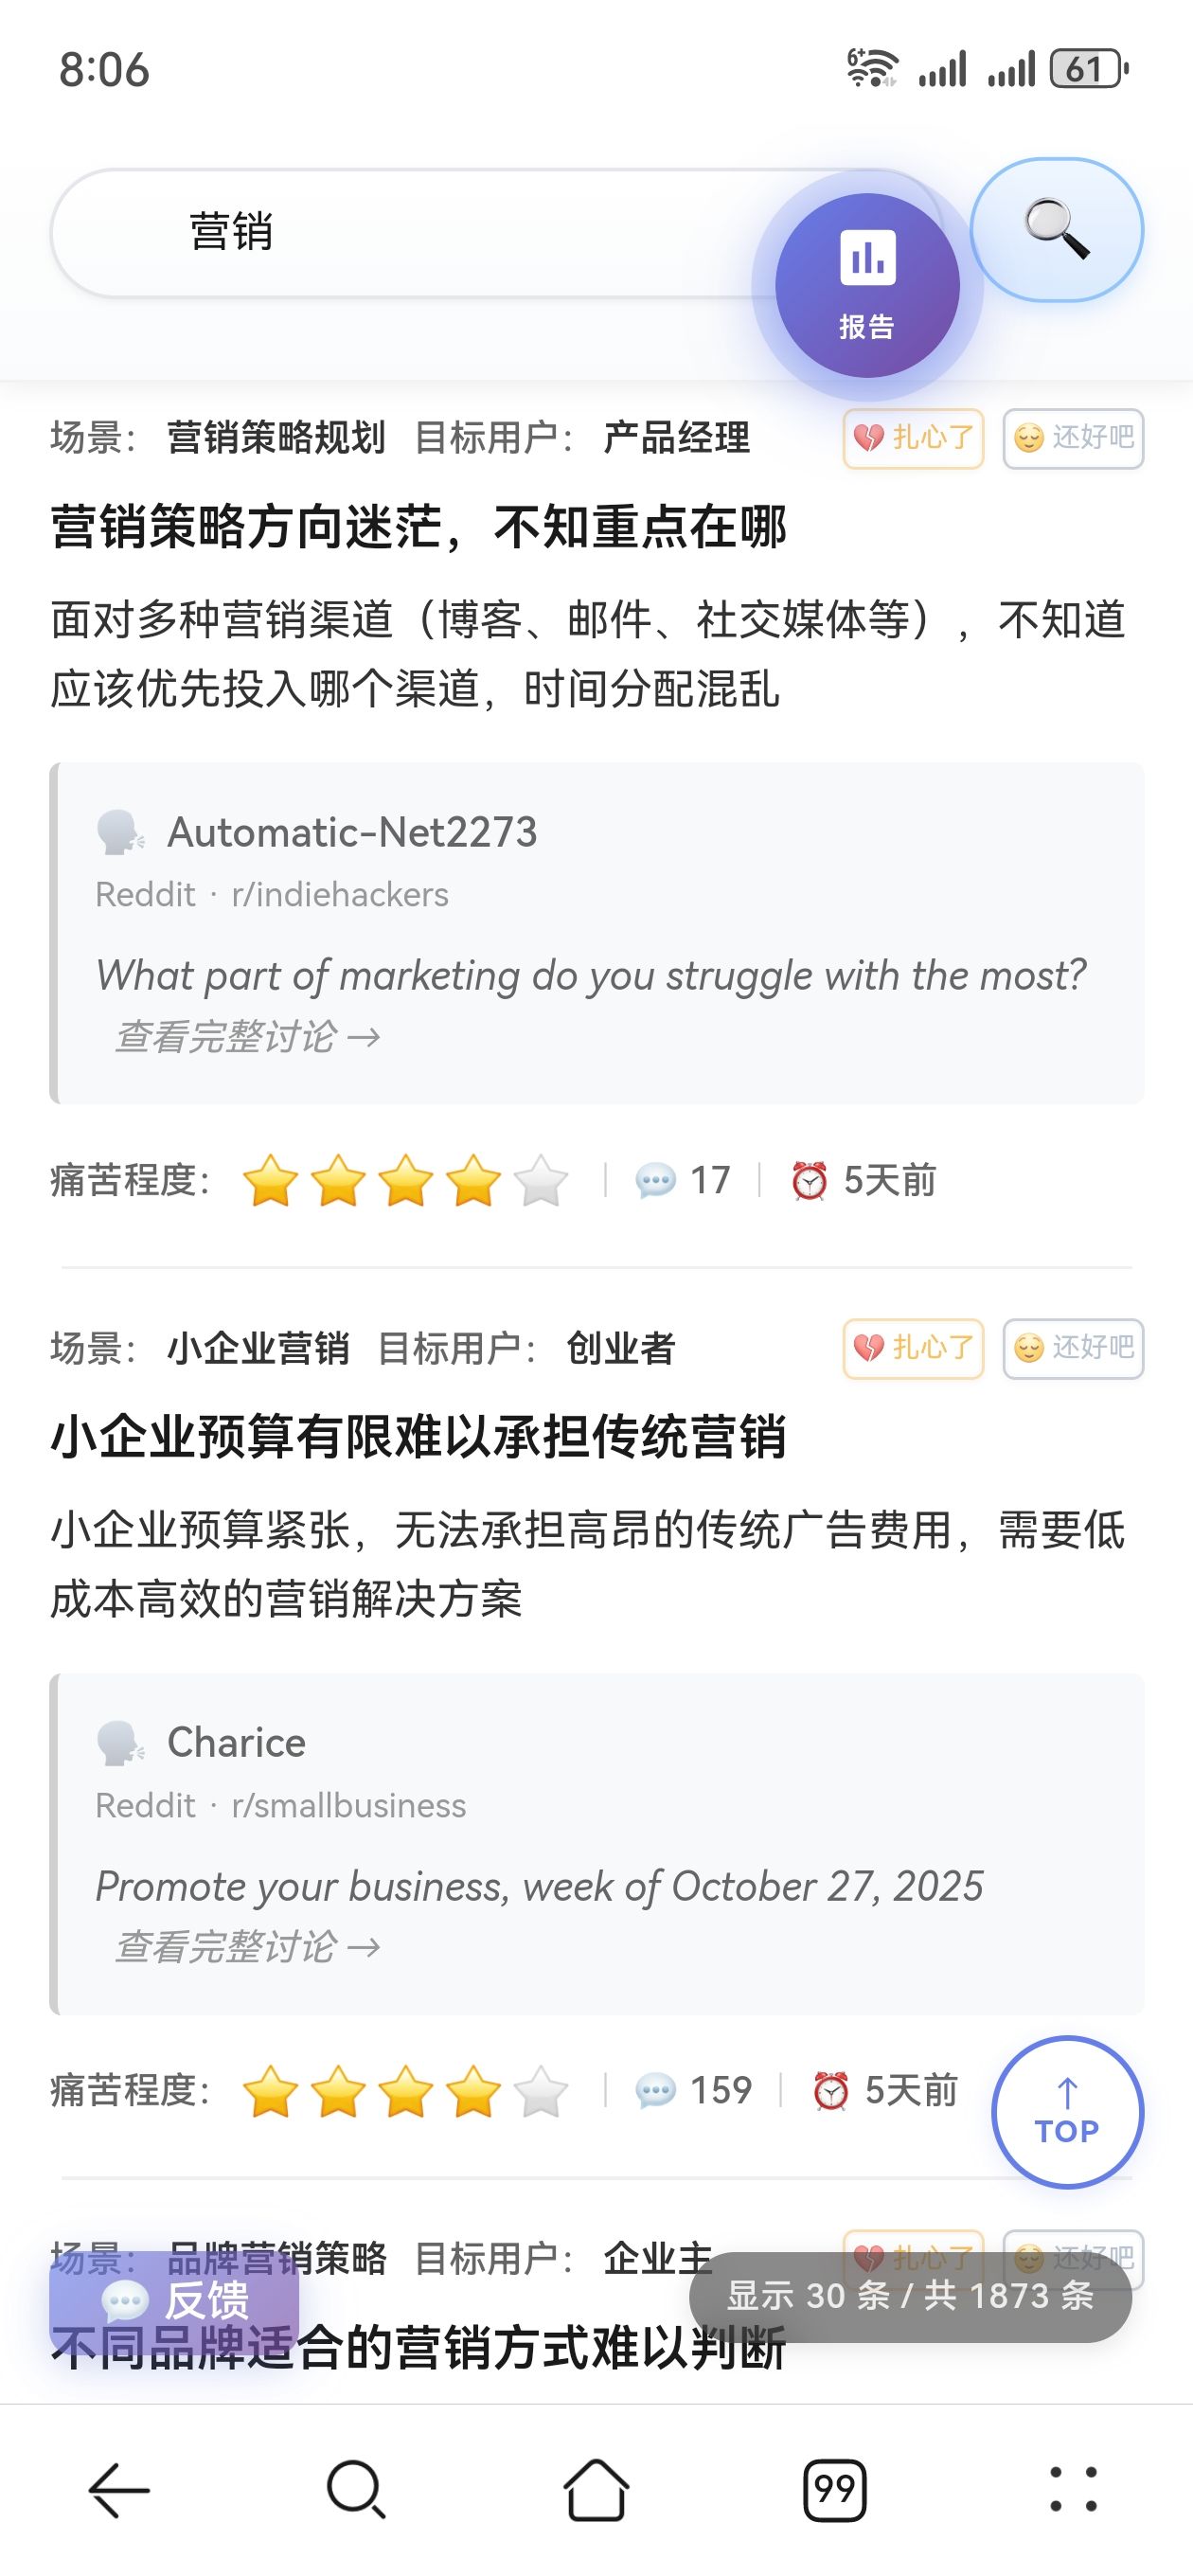The width and height of the screenshot is (1193, 2576).
Task: Open the 反馈 feedback button
Action: coord(174,2299)
